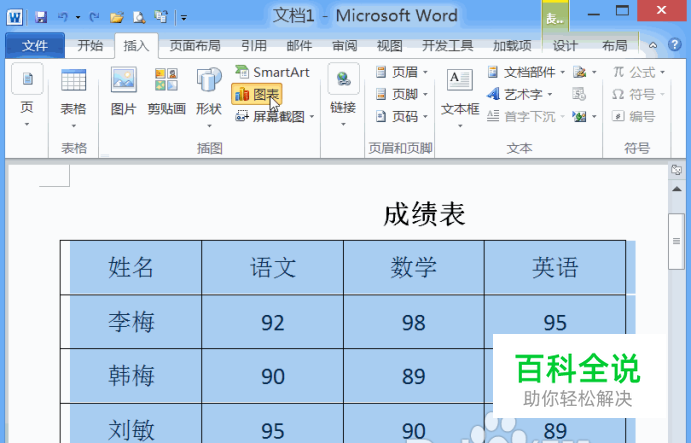Click the Page Number (页码) icon
Screen dimensions: 691x443
pos(381,116)
